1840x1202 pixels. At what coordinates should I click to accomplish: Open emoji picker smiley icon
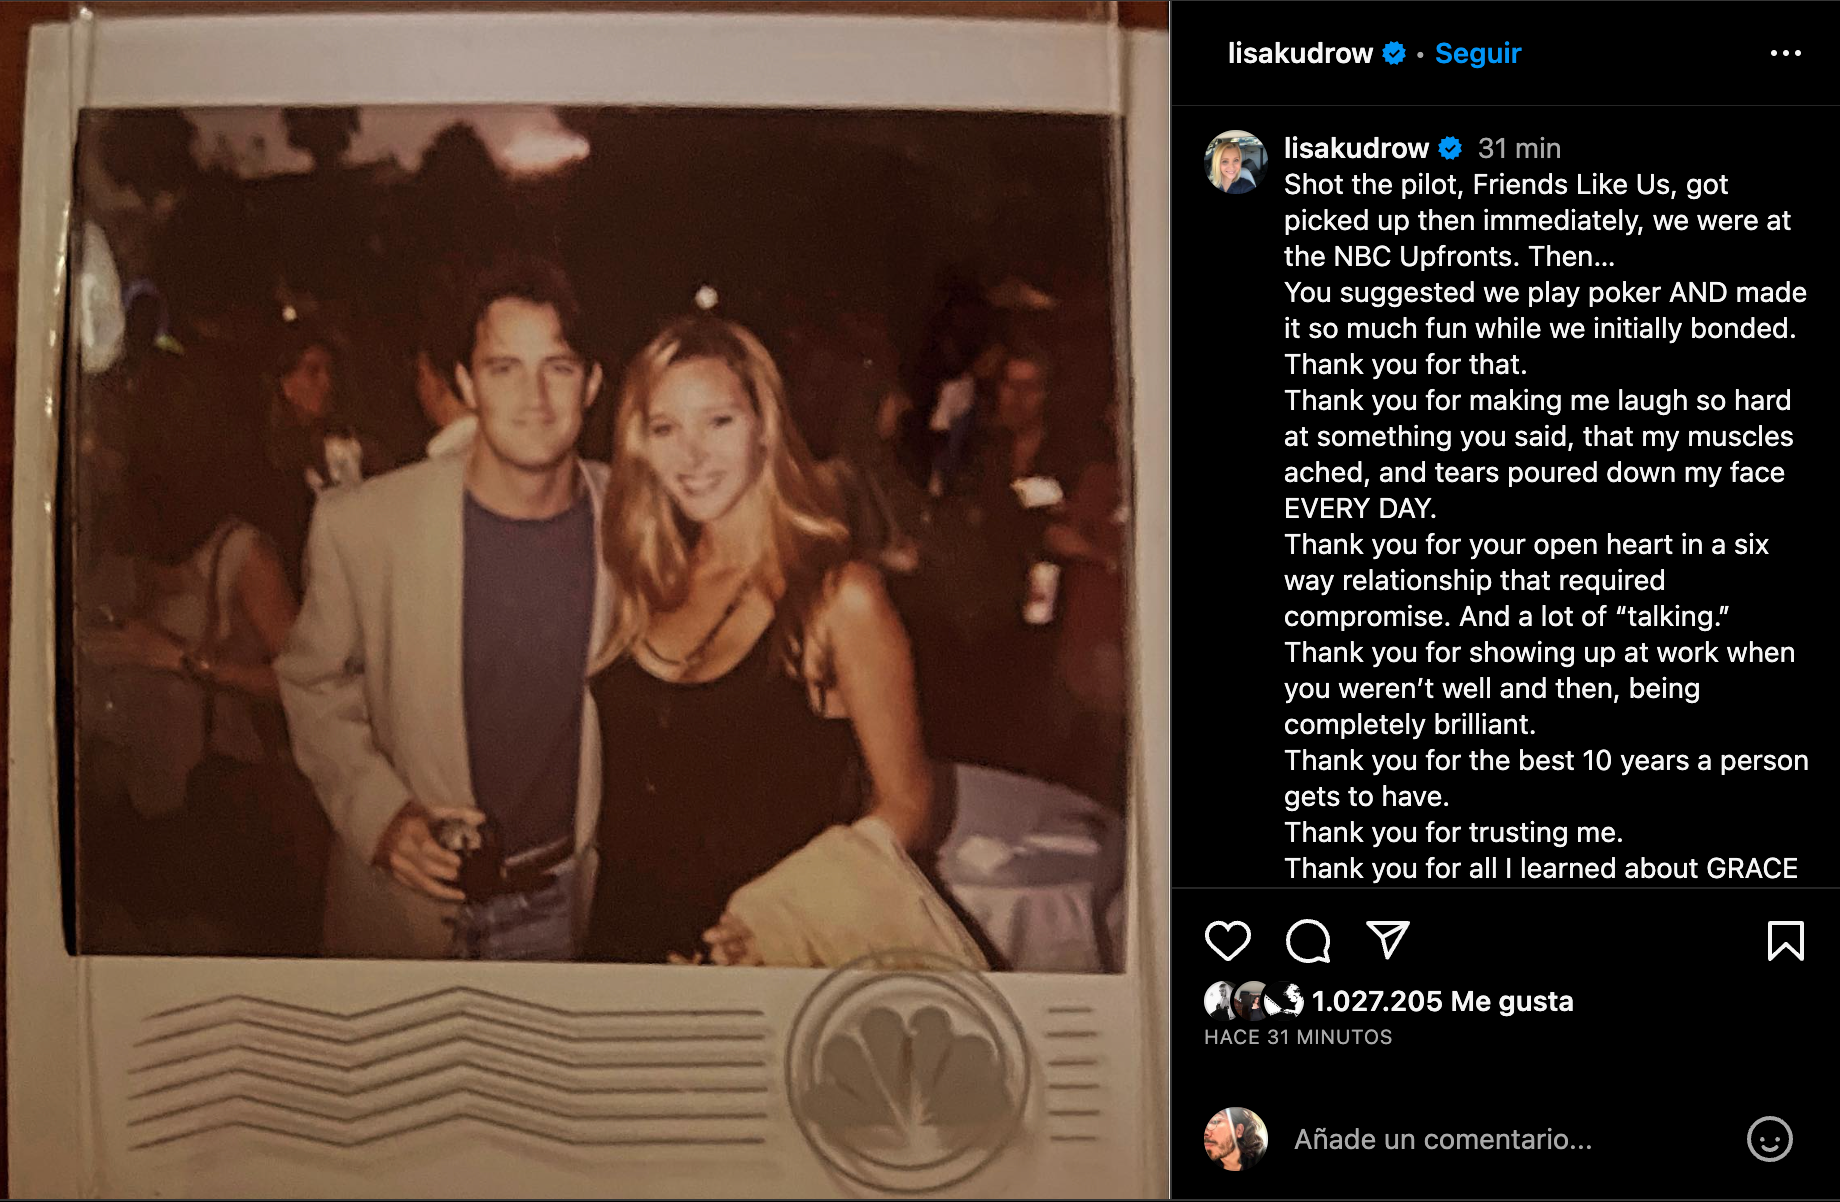tap(1769, 1139)
